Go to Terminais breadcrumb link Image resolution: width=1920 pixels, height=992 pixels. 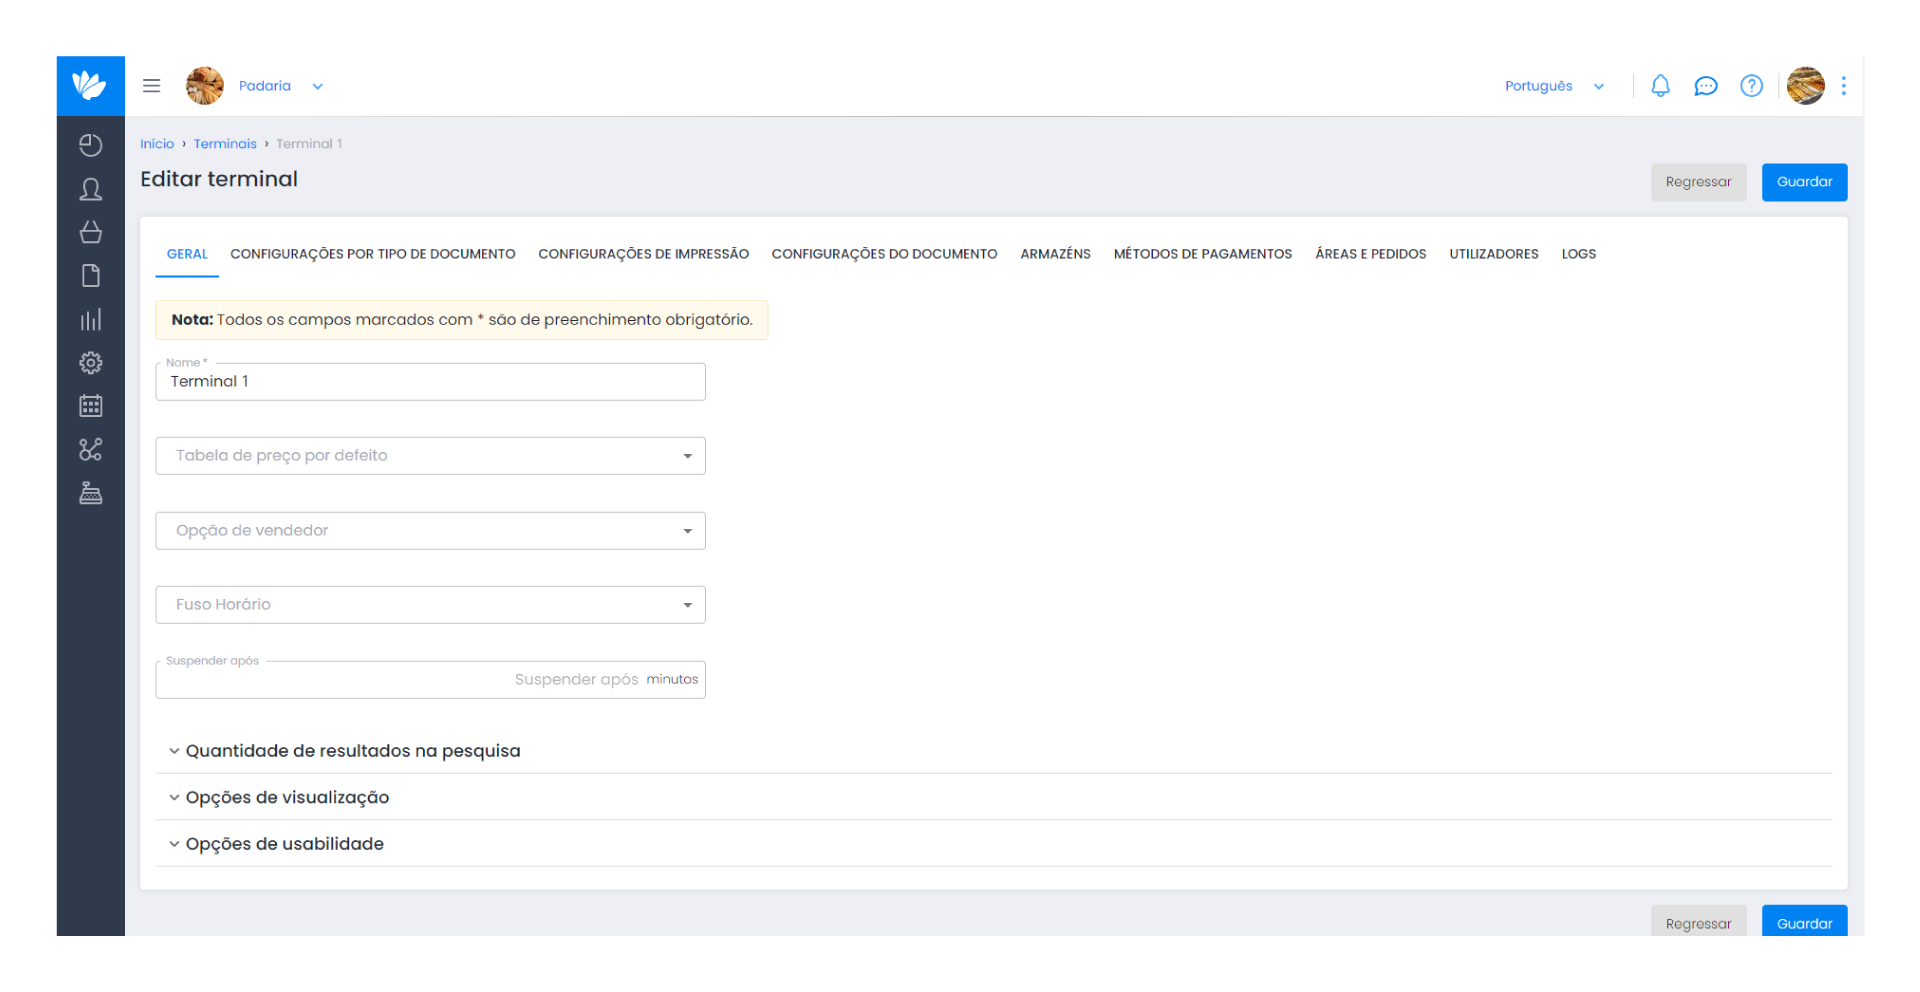click(225, 144)
